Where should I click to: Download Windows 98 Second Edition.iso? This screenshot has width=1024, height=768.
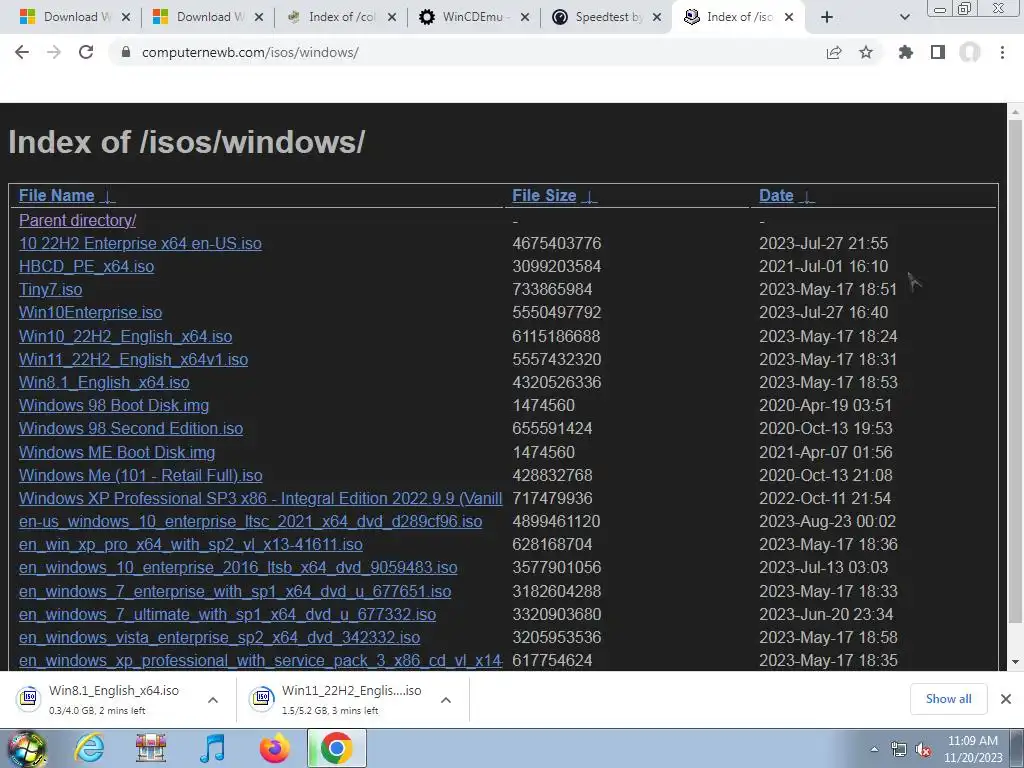tap(131, 428)
